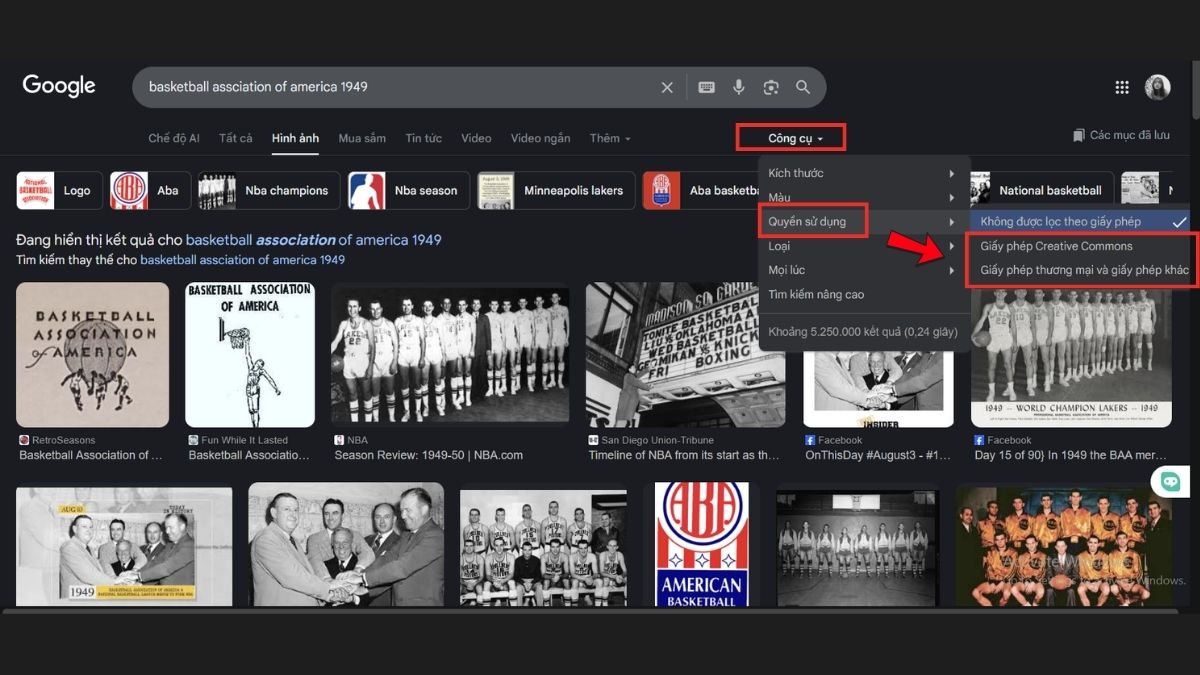Click the Google logo

[58, 86]
